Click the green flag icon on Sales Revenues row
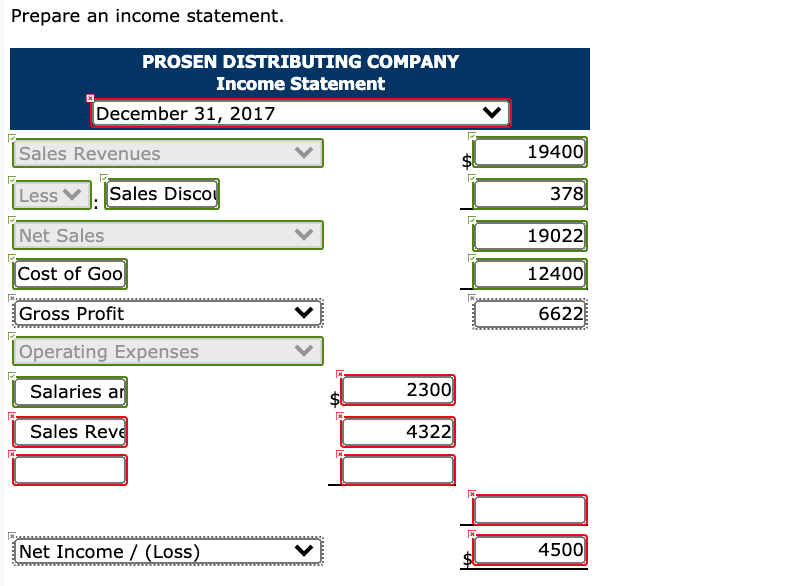 tap(13, 138)
